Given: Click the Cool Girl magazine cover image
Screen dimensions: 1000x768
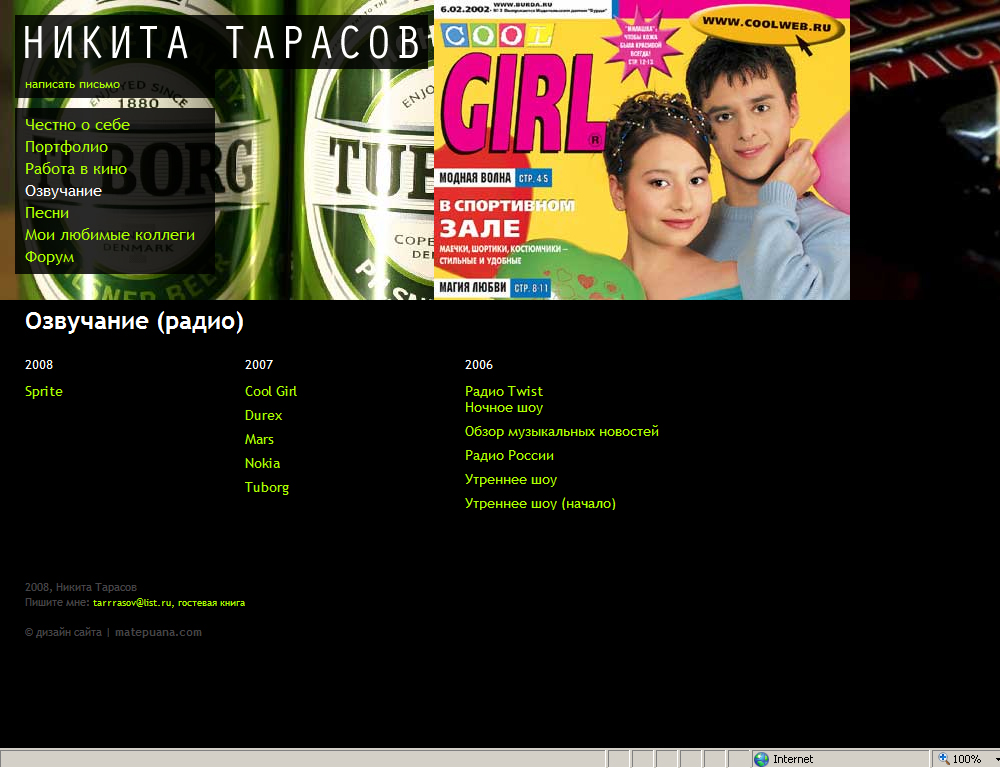Looking at the screenshot, I should coord(641,150).
